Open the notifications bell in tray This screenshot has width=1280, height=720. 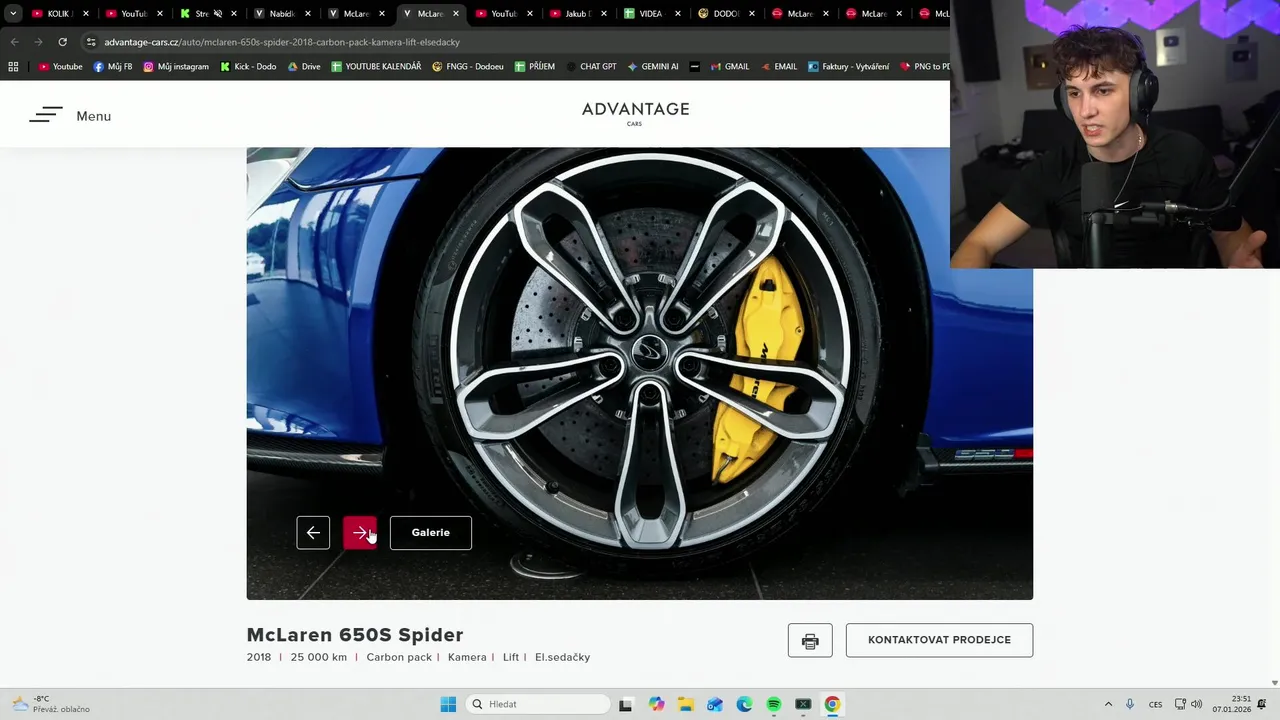coord(1263,704)
